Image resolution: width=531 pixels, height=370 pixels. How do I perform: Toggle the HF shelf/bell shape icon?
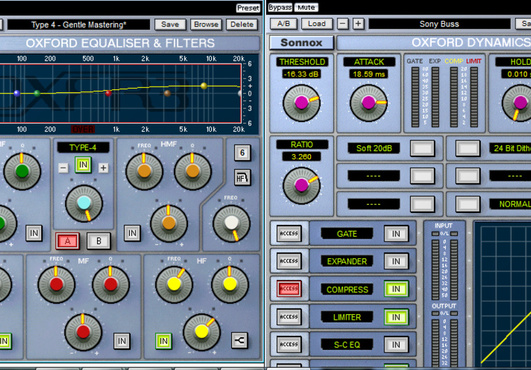pyautogui.click(x=239, y=340)
